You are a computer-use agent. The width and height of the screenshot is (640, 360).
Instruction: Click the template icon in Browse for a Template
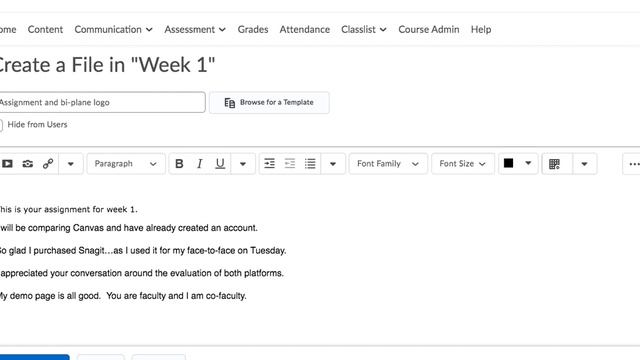click(x=230, y=103)
